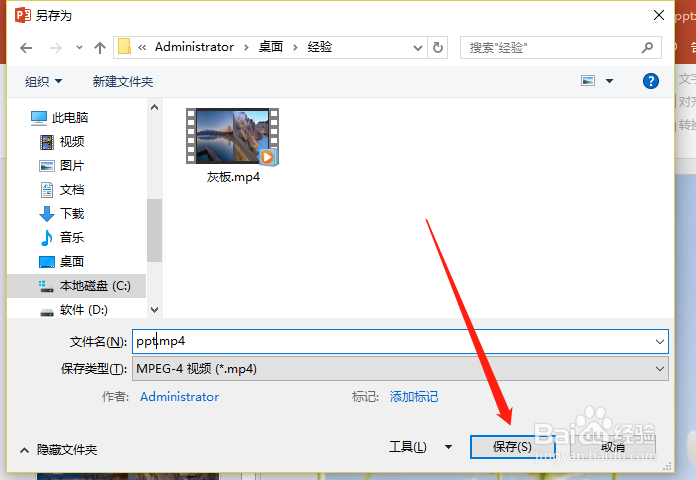
Task: Click 新建文件夹 button
Action: 123,81
